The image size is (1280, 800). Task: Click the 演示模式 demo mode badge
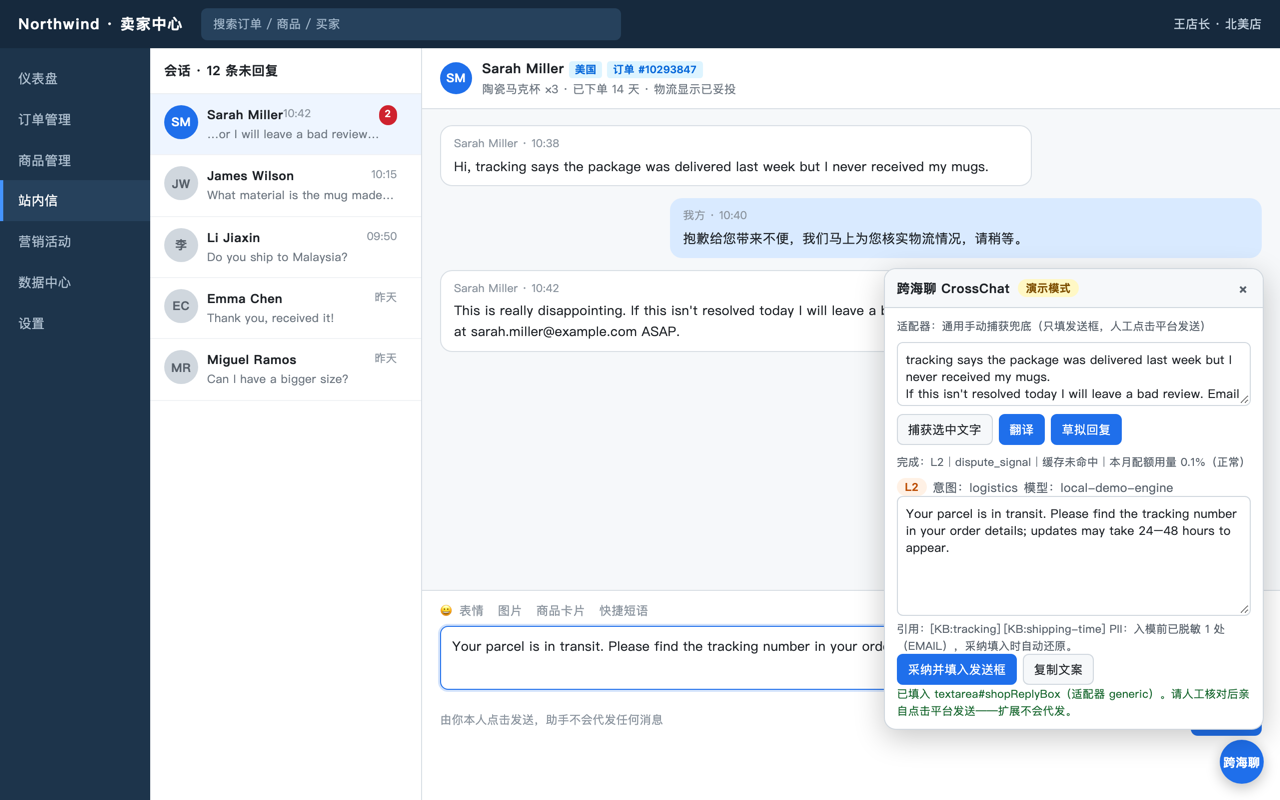pyautogui.click(x=1048, y=288)
